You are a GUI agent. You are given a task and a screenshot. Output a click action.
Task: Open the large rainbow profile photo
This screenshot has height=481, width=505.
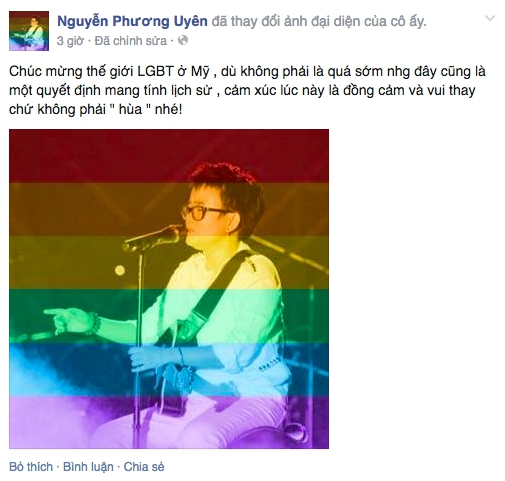pos(169,289)
